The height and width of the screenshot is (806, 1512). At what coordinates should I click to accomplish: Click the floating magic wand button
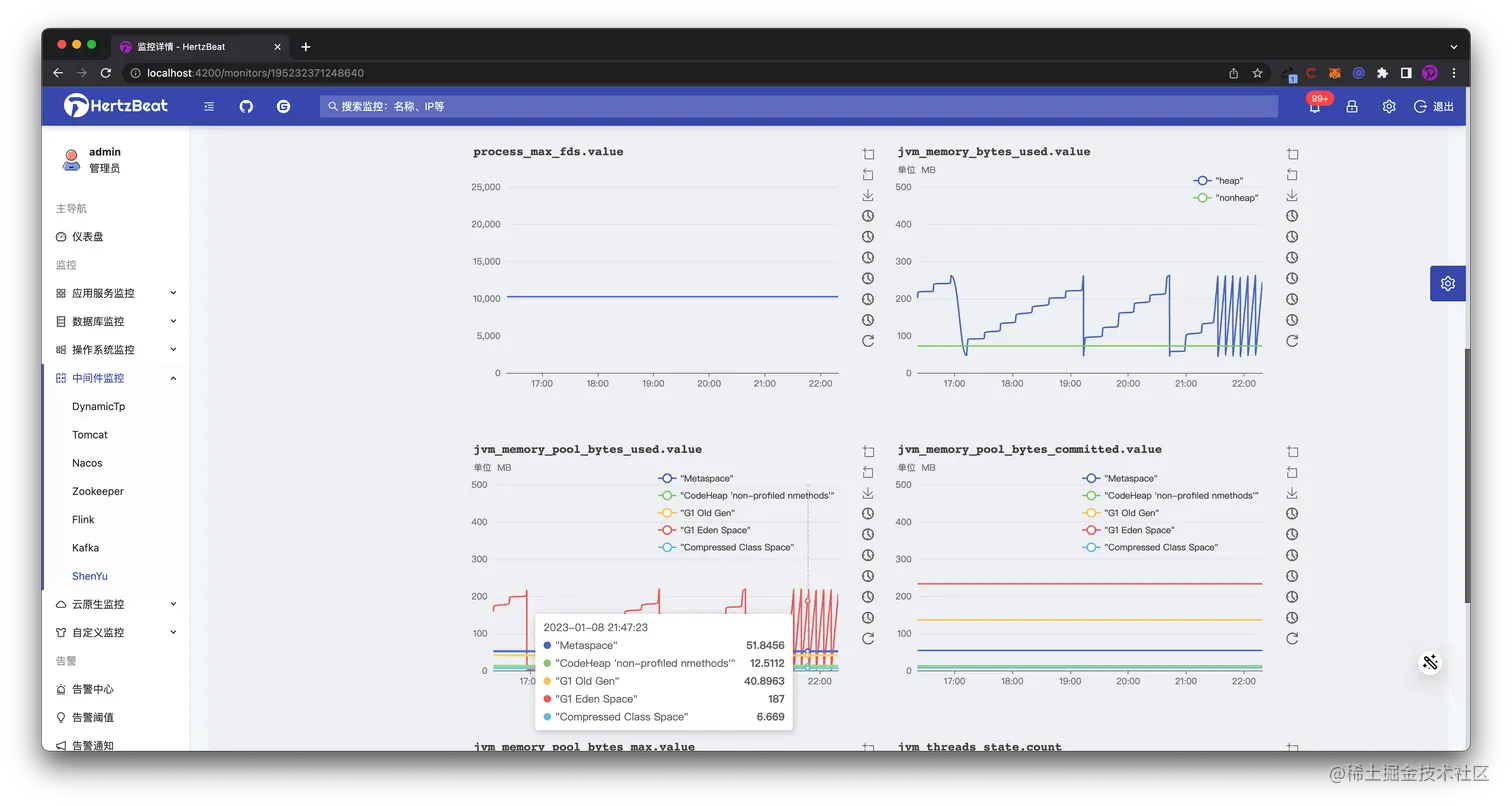[1431, 662]
